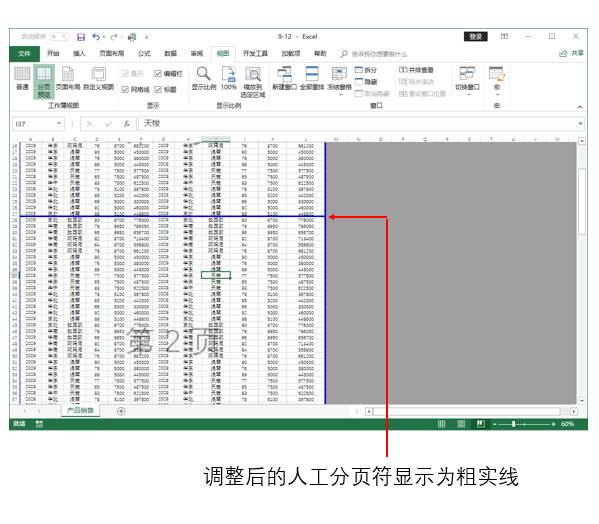Open Page Layout (页面布局) view button
This screenshot has height=524, width=599.
(68, 79)
